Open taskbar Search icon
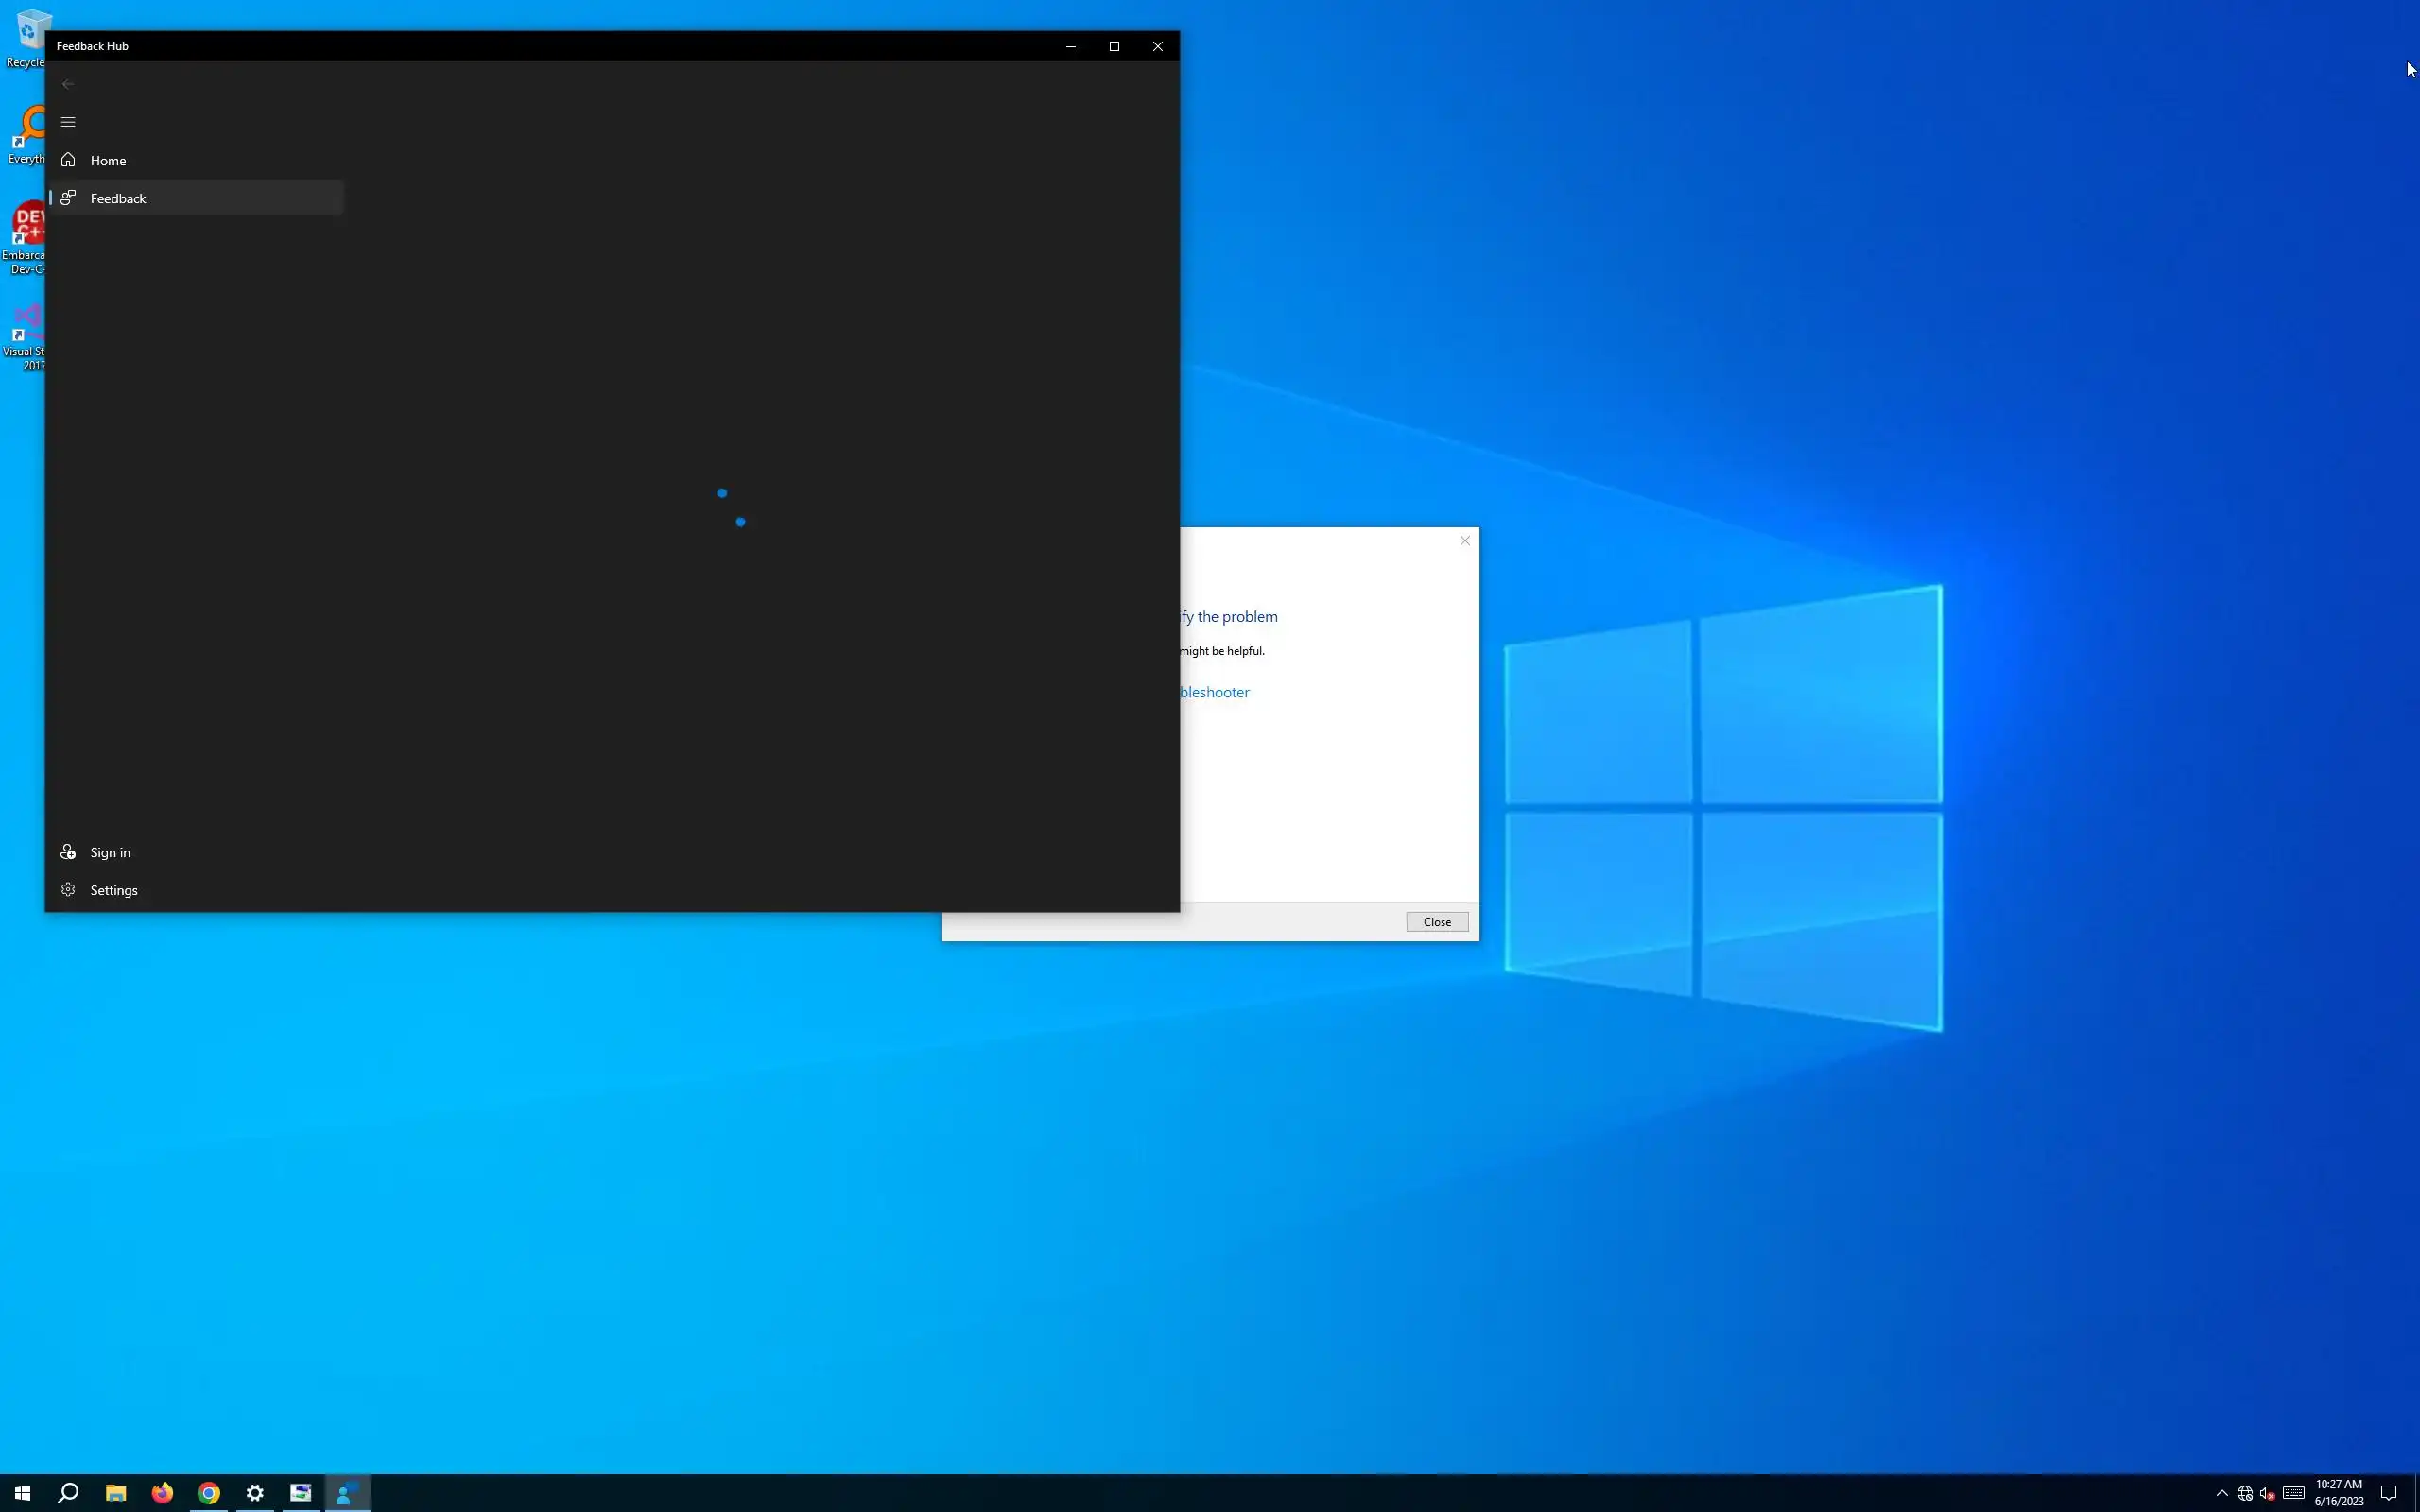The height and width of the screenshot is (1512, 2420). point(68,1493)
